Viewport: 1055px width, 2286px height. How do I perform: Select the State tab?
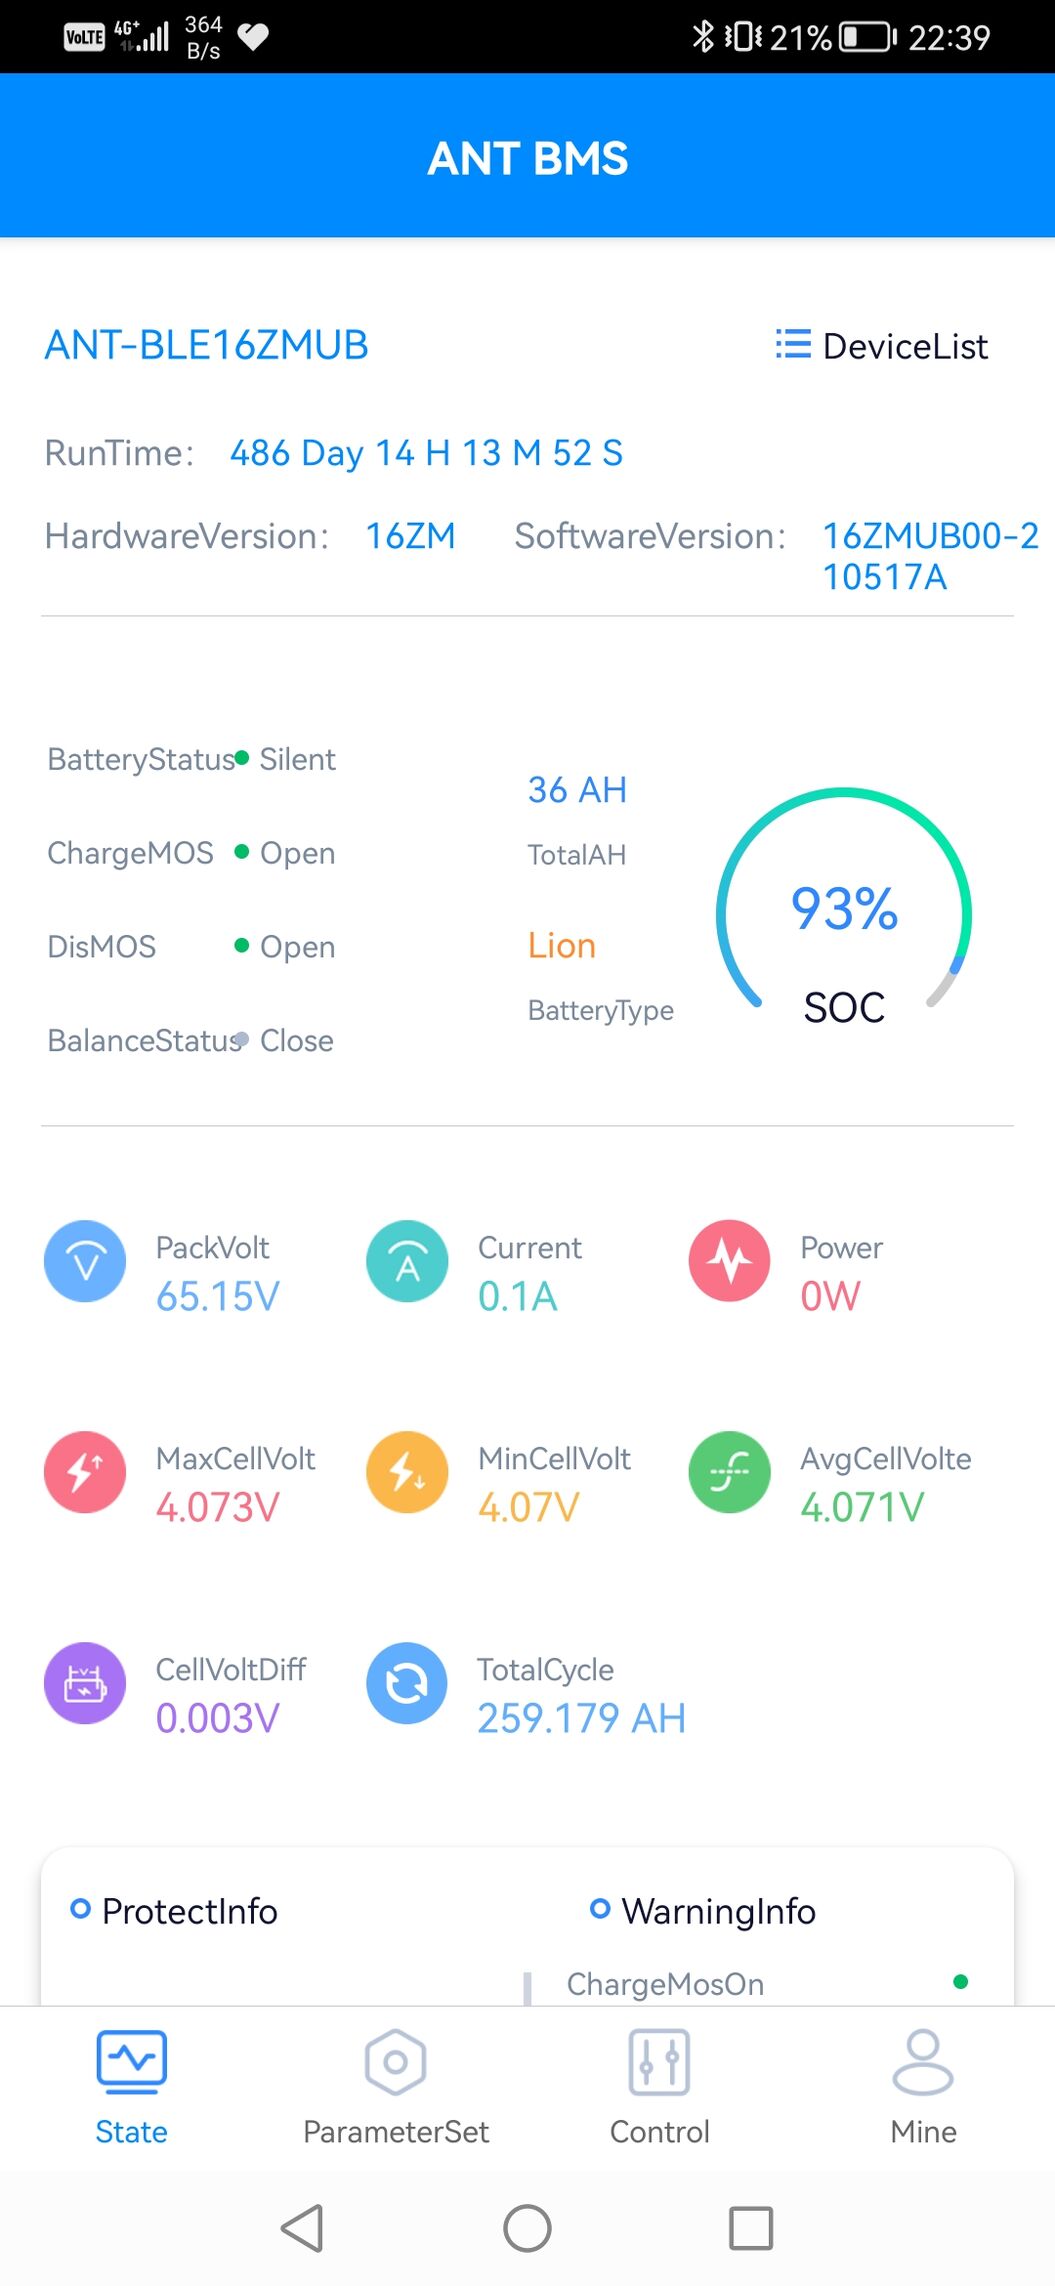pos(131,2088)
